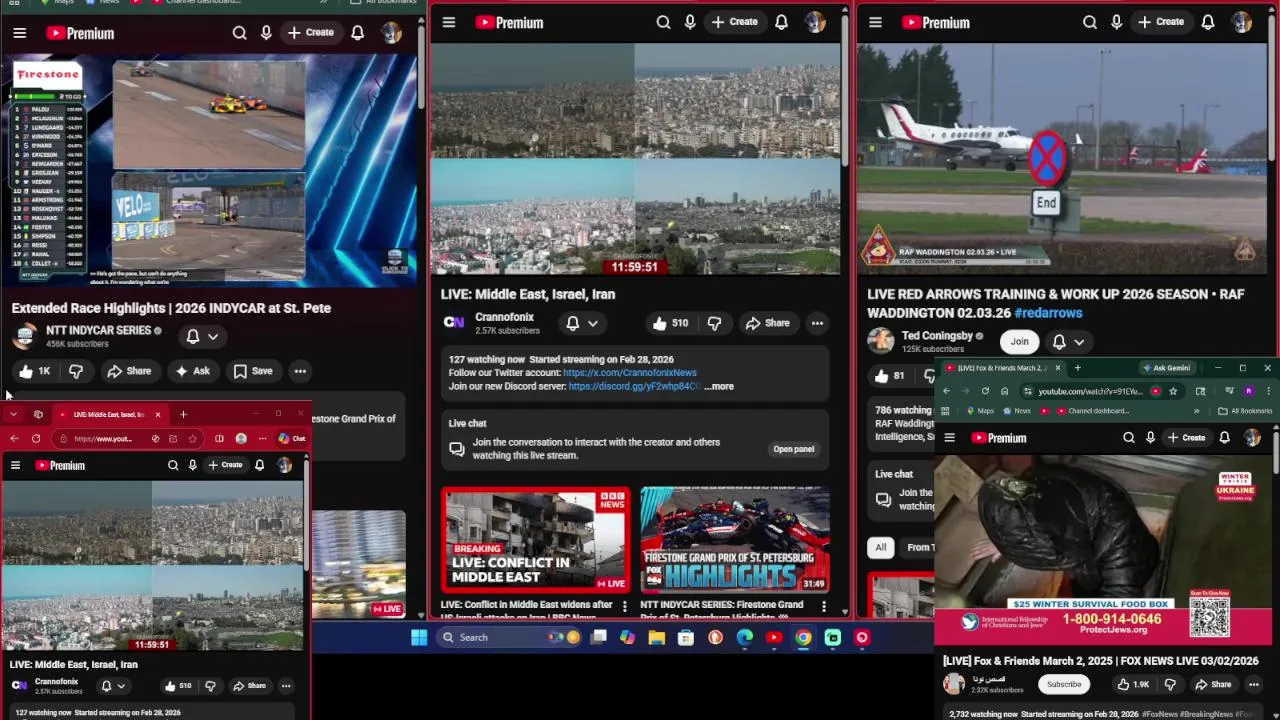Viewport: 1280px width, 720px height.
Task: Open new tab in Fox & Friends window
Action: pyautogui.click(x=1077, y=368)
